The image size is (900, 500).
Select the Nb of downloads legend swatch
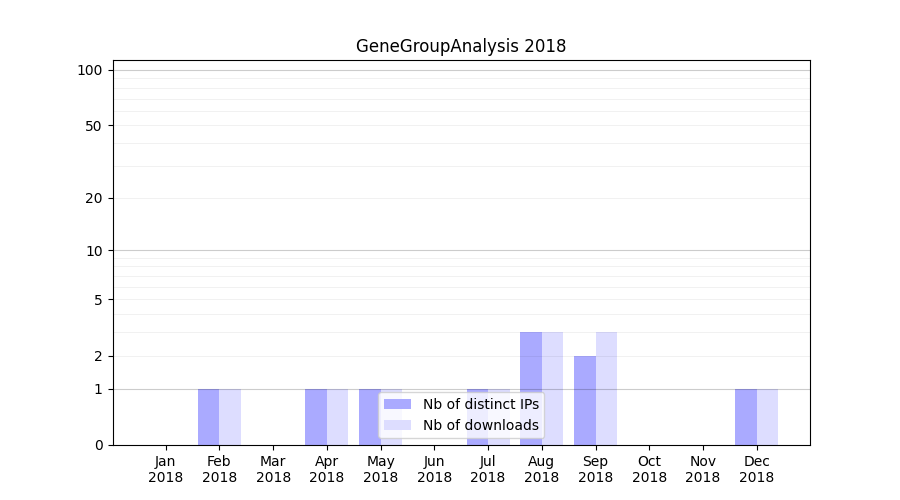pyautogui.click(x=397, y=425)
